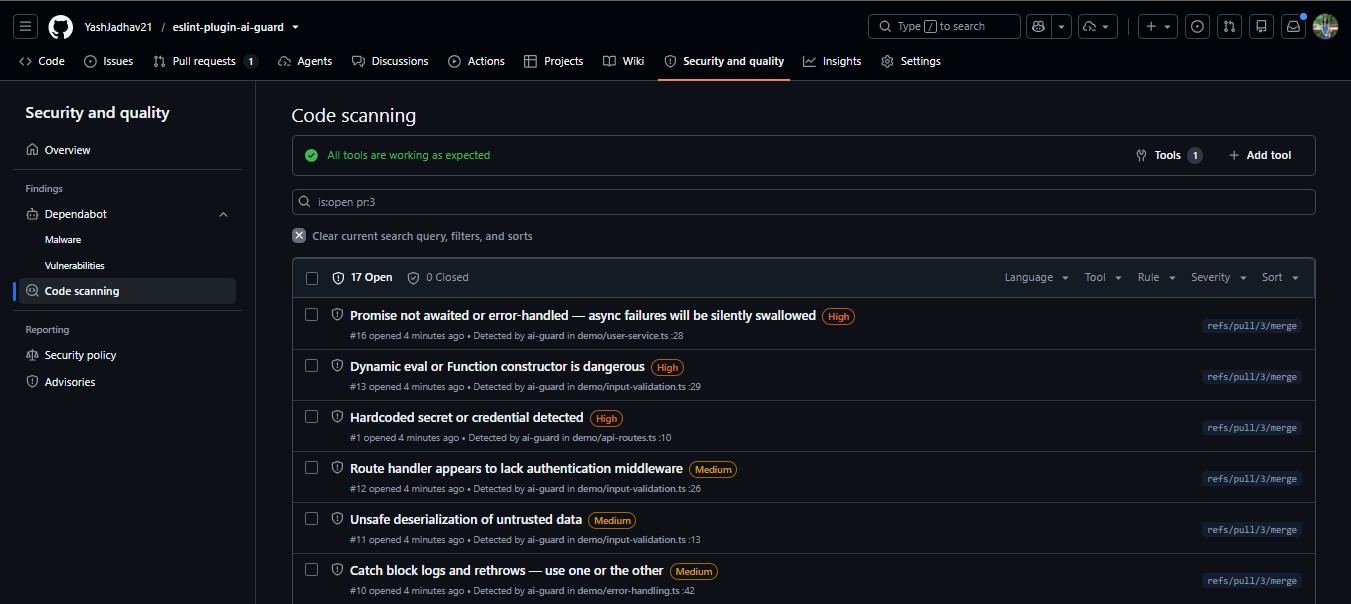Screen dimensions: 1351x604
Task: Collapse the Dependabot section chevron
Action: (x=223, y=214)
